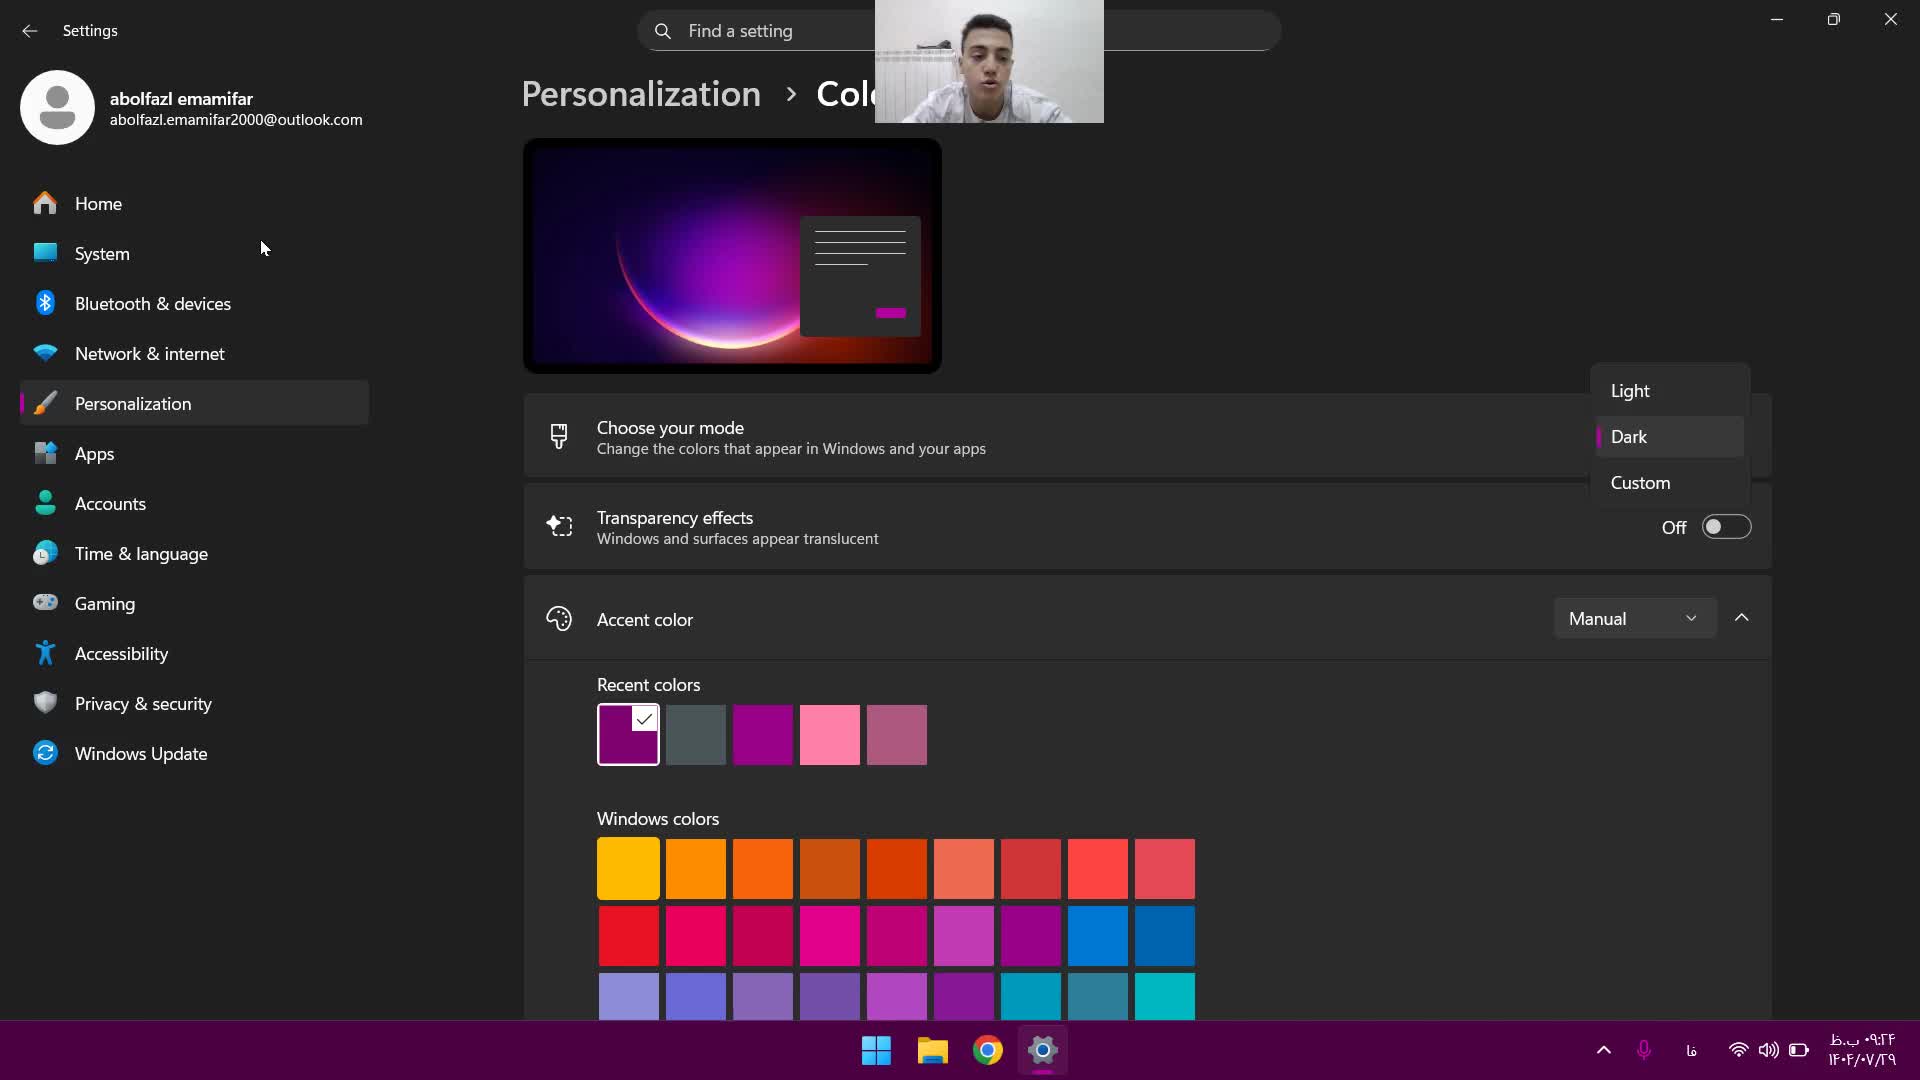Select the checked purple recent color
Screen dimensions: 1920x1080
tap(628, 735)
